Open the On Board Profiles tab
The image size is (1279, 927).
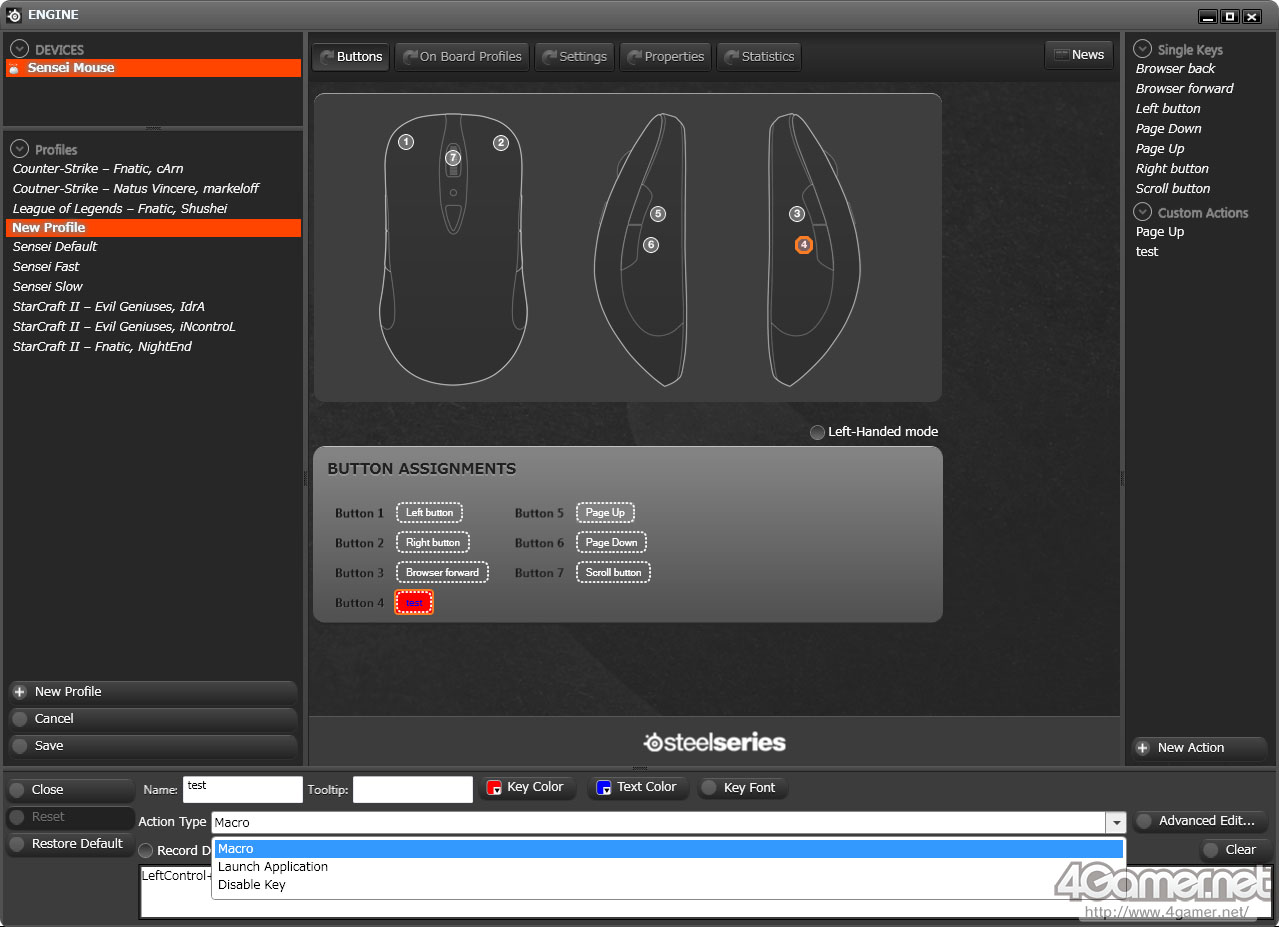(x=462, y=57)
